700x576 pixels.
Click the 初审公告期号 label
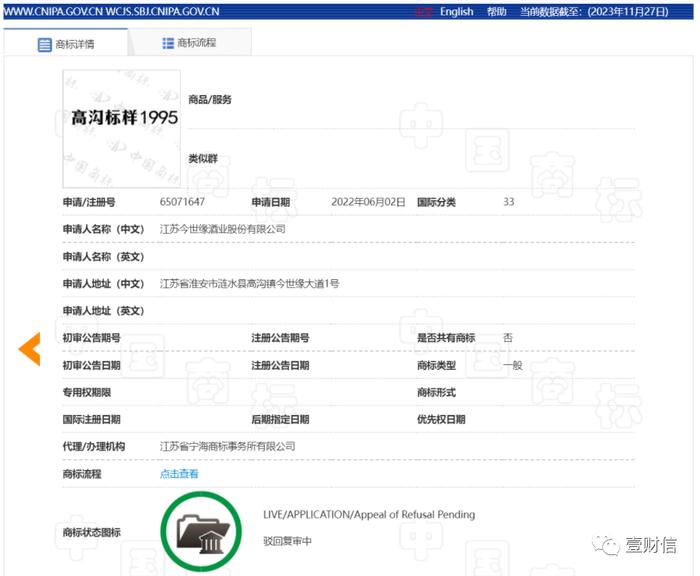pos(92,338)
